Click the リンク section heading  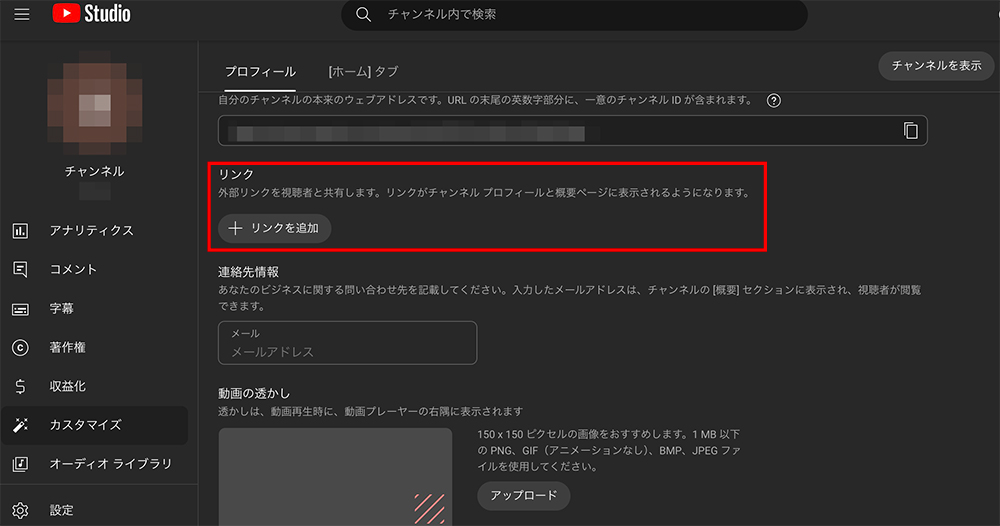pos(236,174)
